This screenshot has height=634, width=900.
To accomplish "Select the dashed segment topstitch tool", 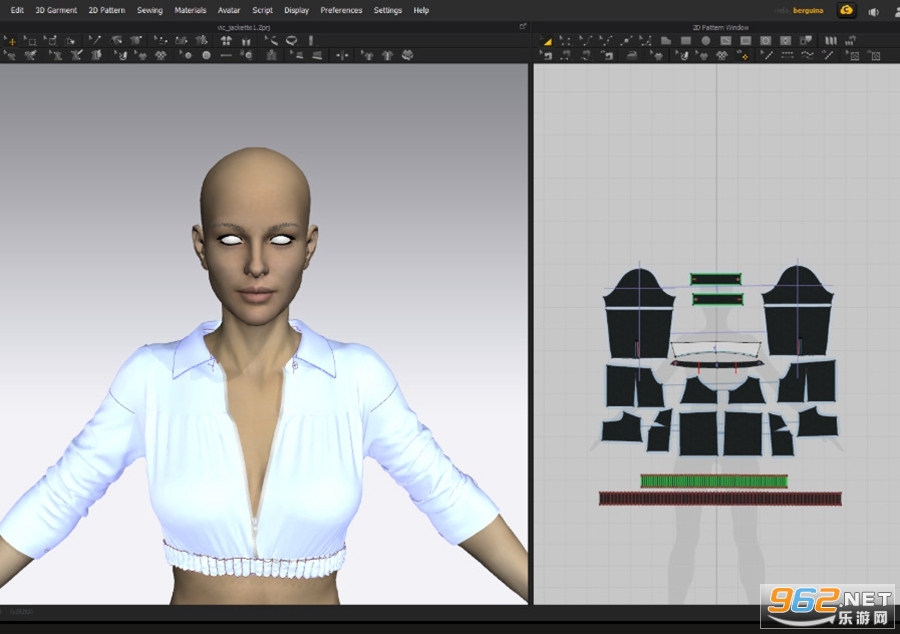I will [788, 55].
